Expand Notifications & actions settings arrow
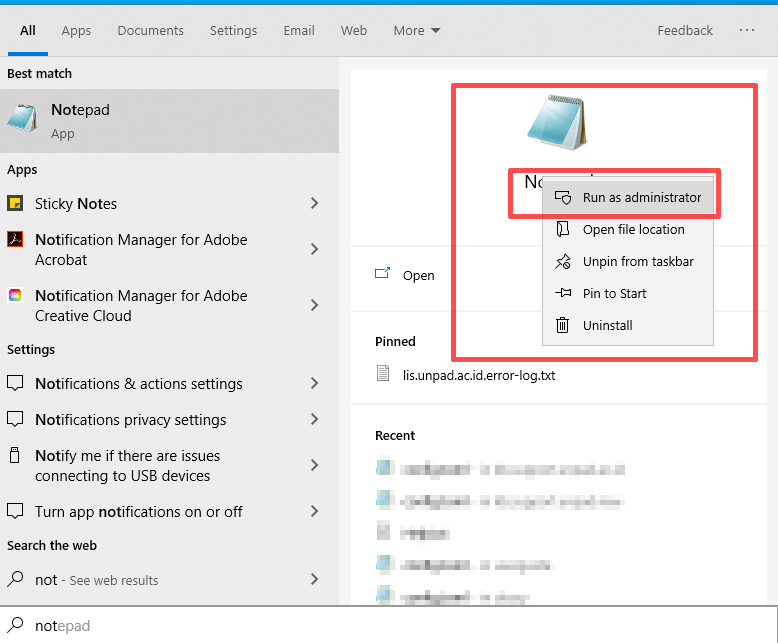The image size is (778, 643). pyautogui.click(x=314, y=383)
